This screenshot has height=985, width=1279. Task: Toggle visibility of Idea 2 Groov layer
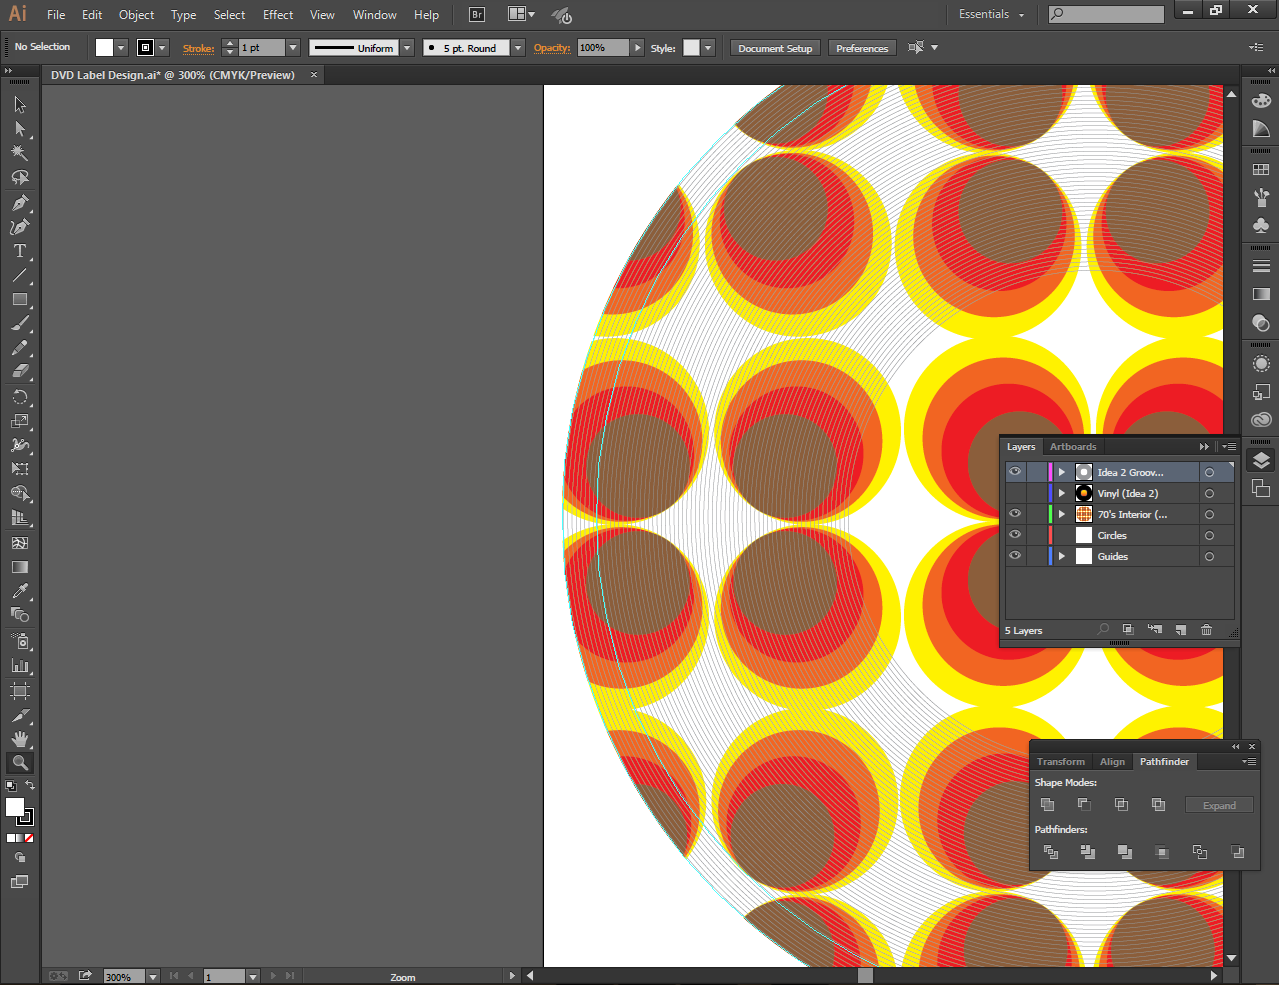1015,472
